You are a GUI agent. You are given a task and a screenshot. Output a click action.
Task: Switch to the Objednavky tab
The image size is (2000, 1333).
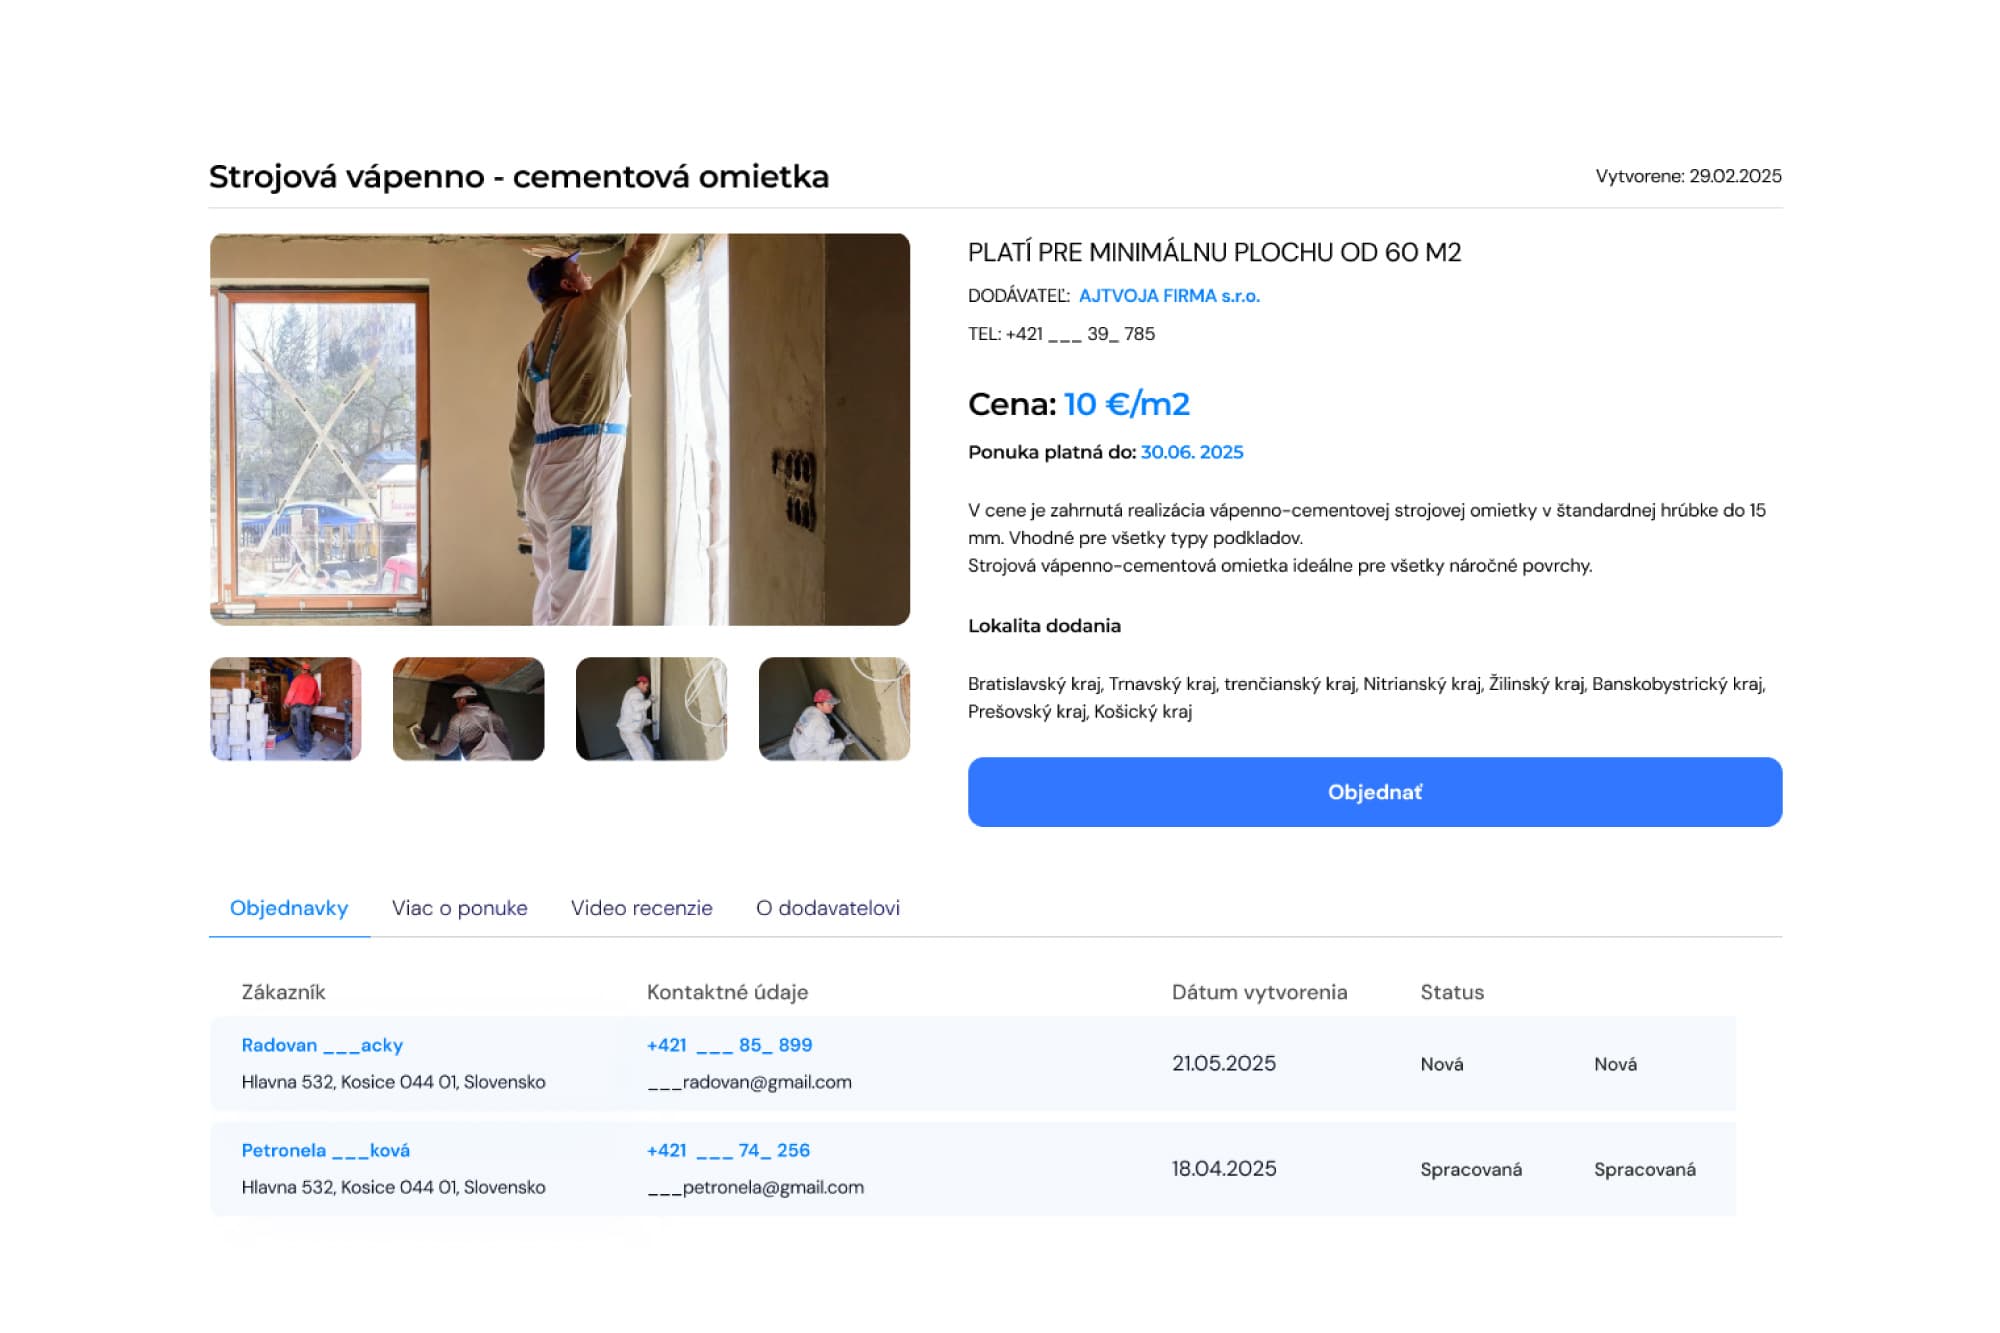coord(289,908)
